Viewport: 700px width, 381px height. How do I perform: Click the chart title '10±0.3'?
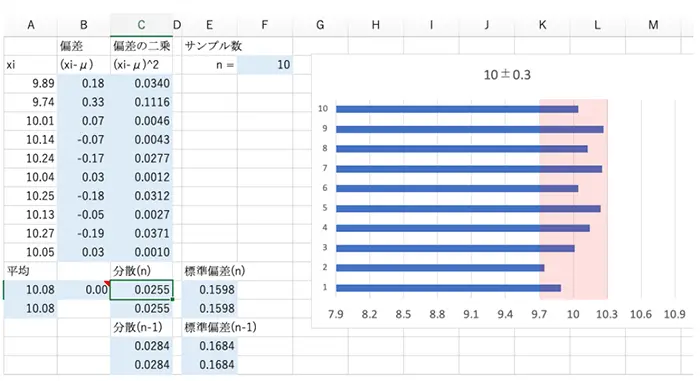pos(507,75)
